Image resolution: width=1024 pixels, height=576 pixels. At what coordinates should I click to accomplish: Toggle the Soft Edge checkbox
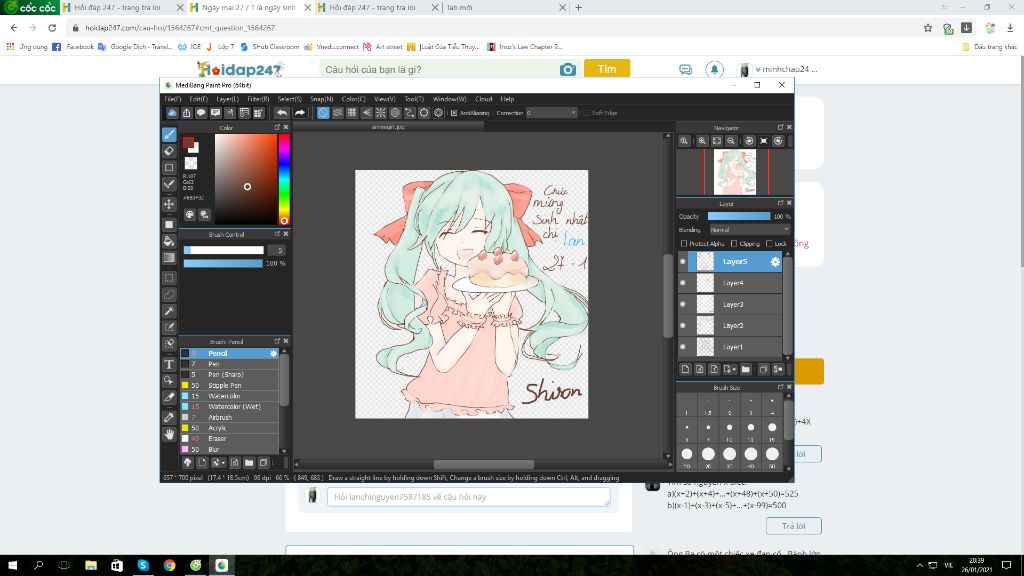click(x=586, y=113)
